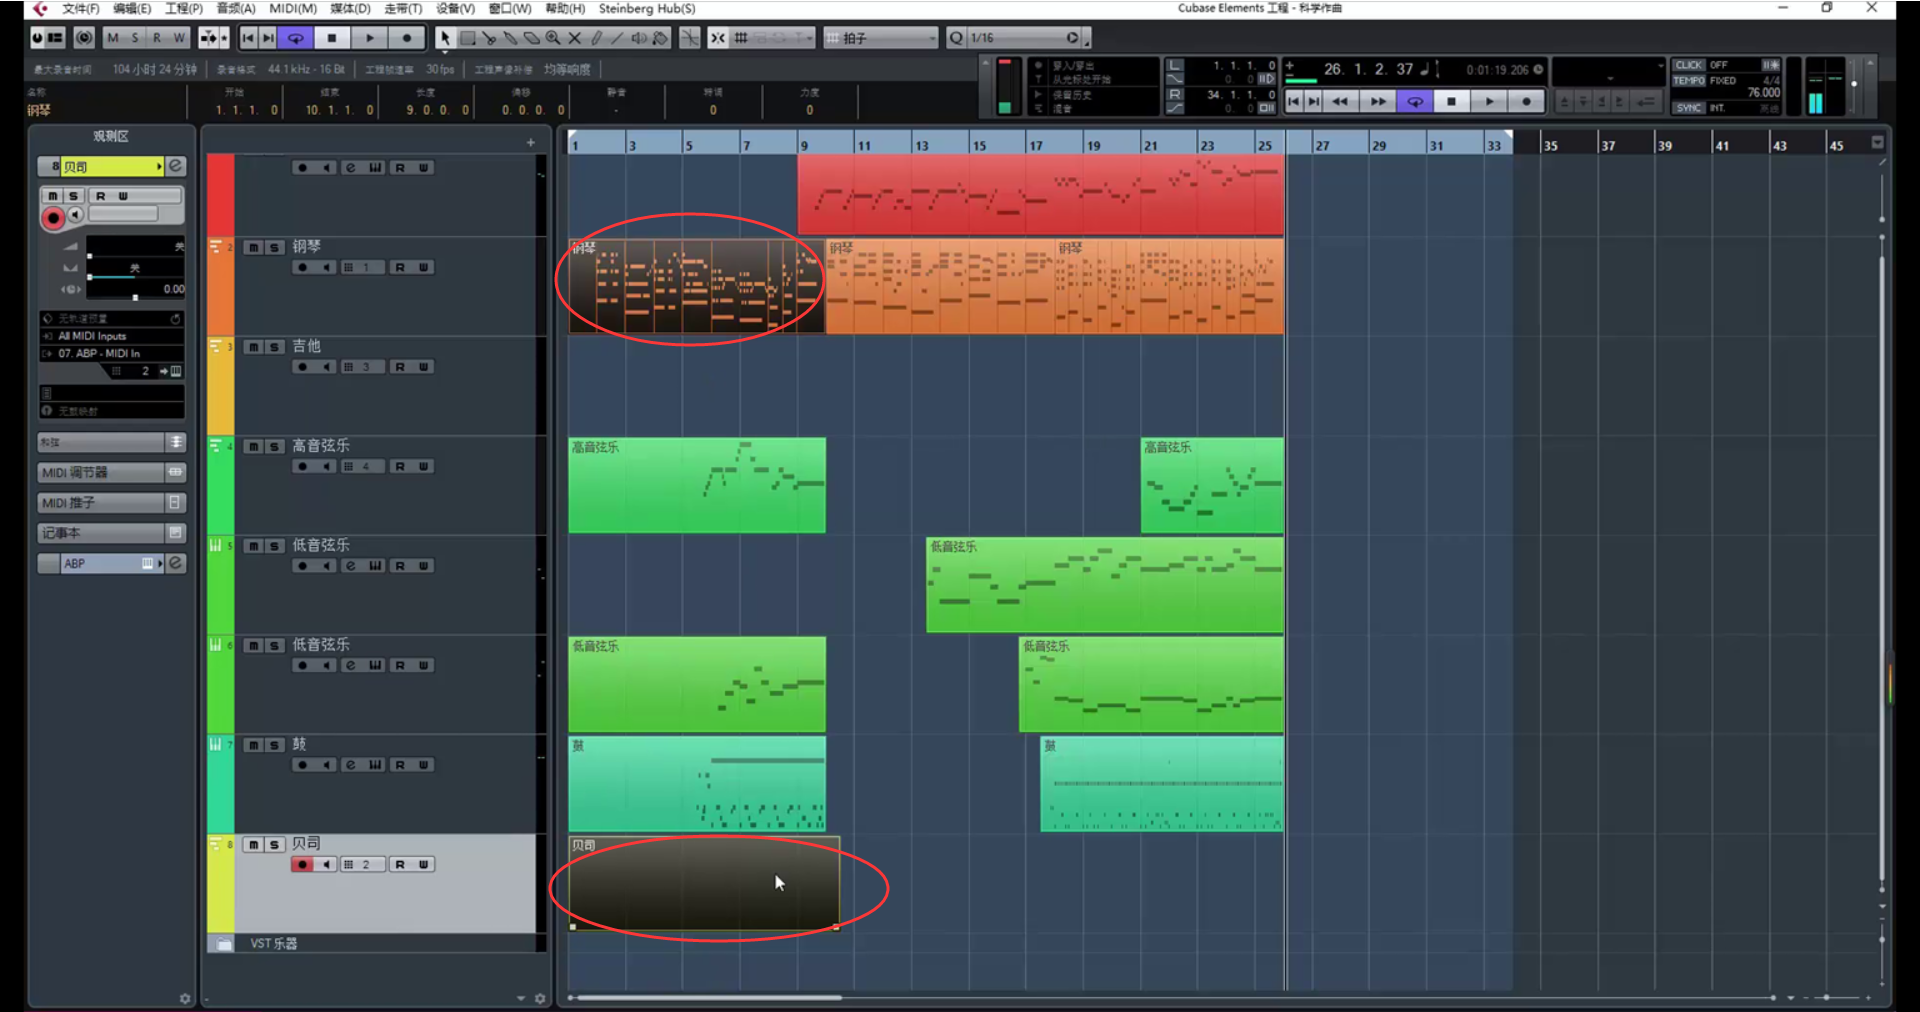Select the 贝司 MIDI part in timeline
Image resolution: width=1920 pixels, height=1012 pixels.
pyautogui.click(x=704, y=883)
